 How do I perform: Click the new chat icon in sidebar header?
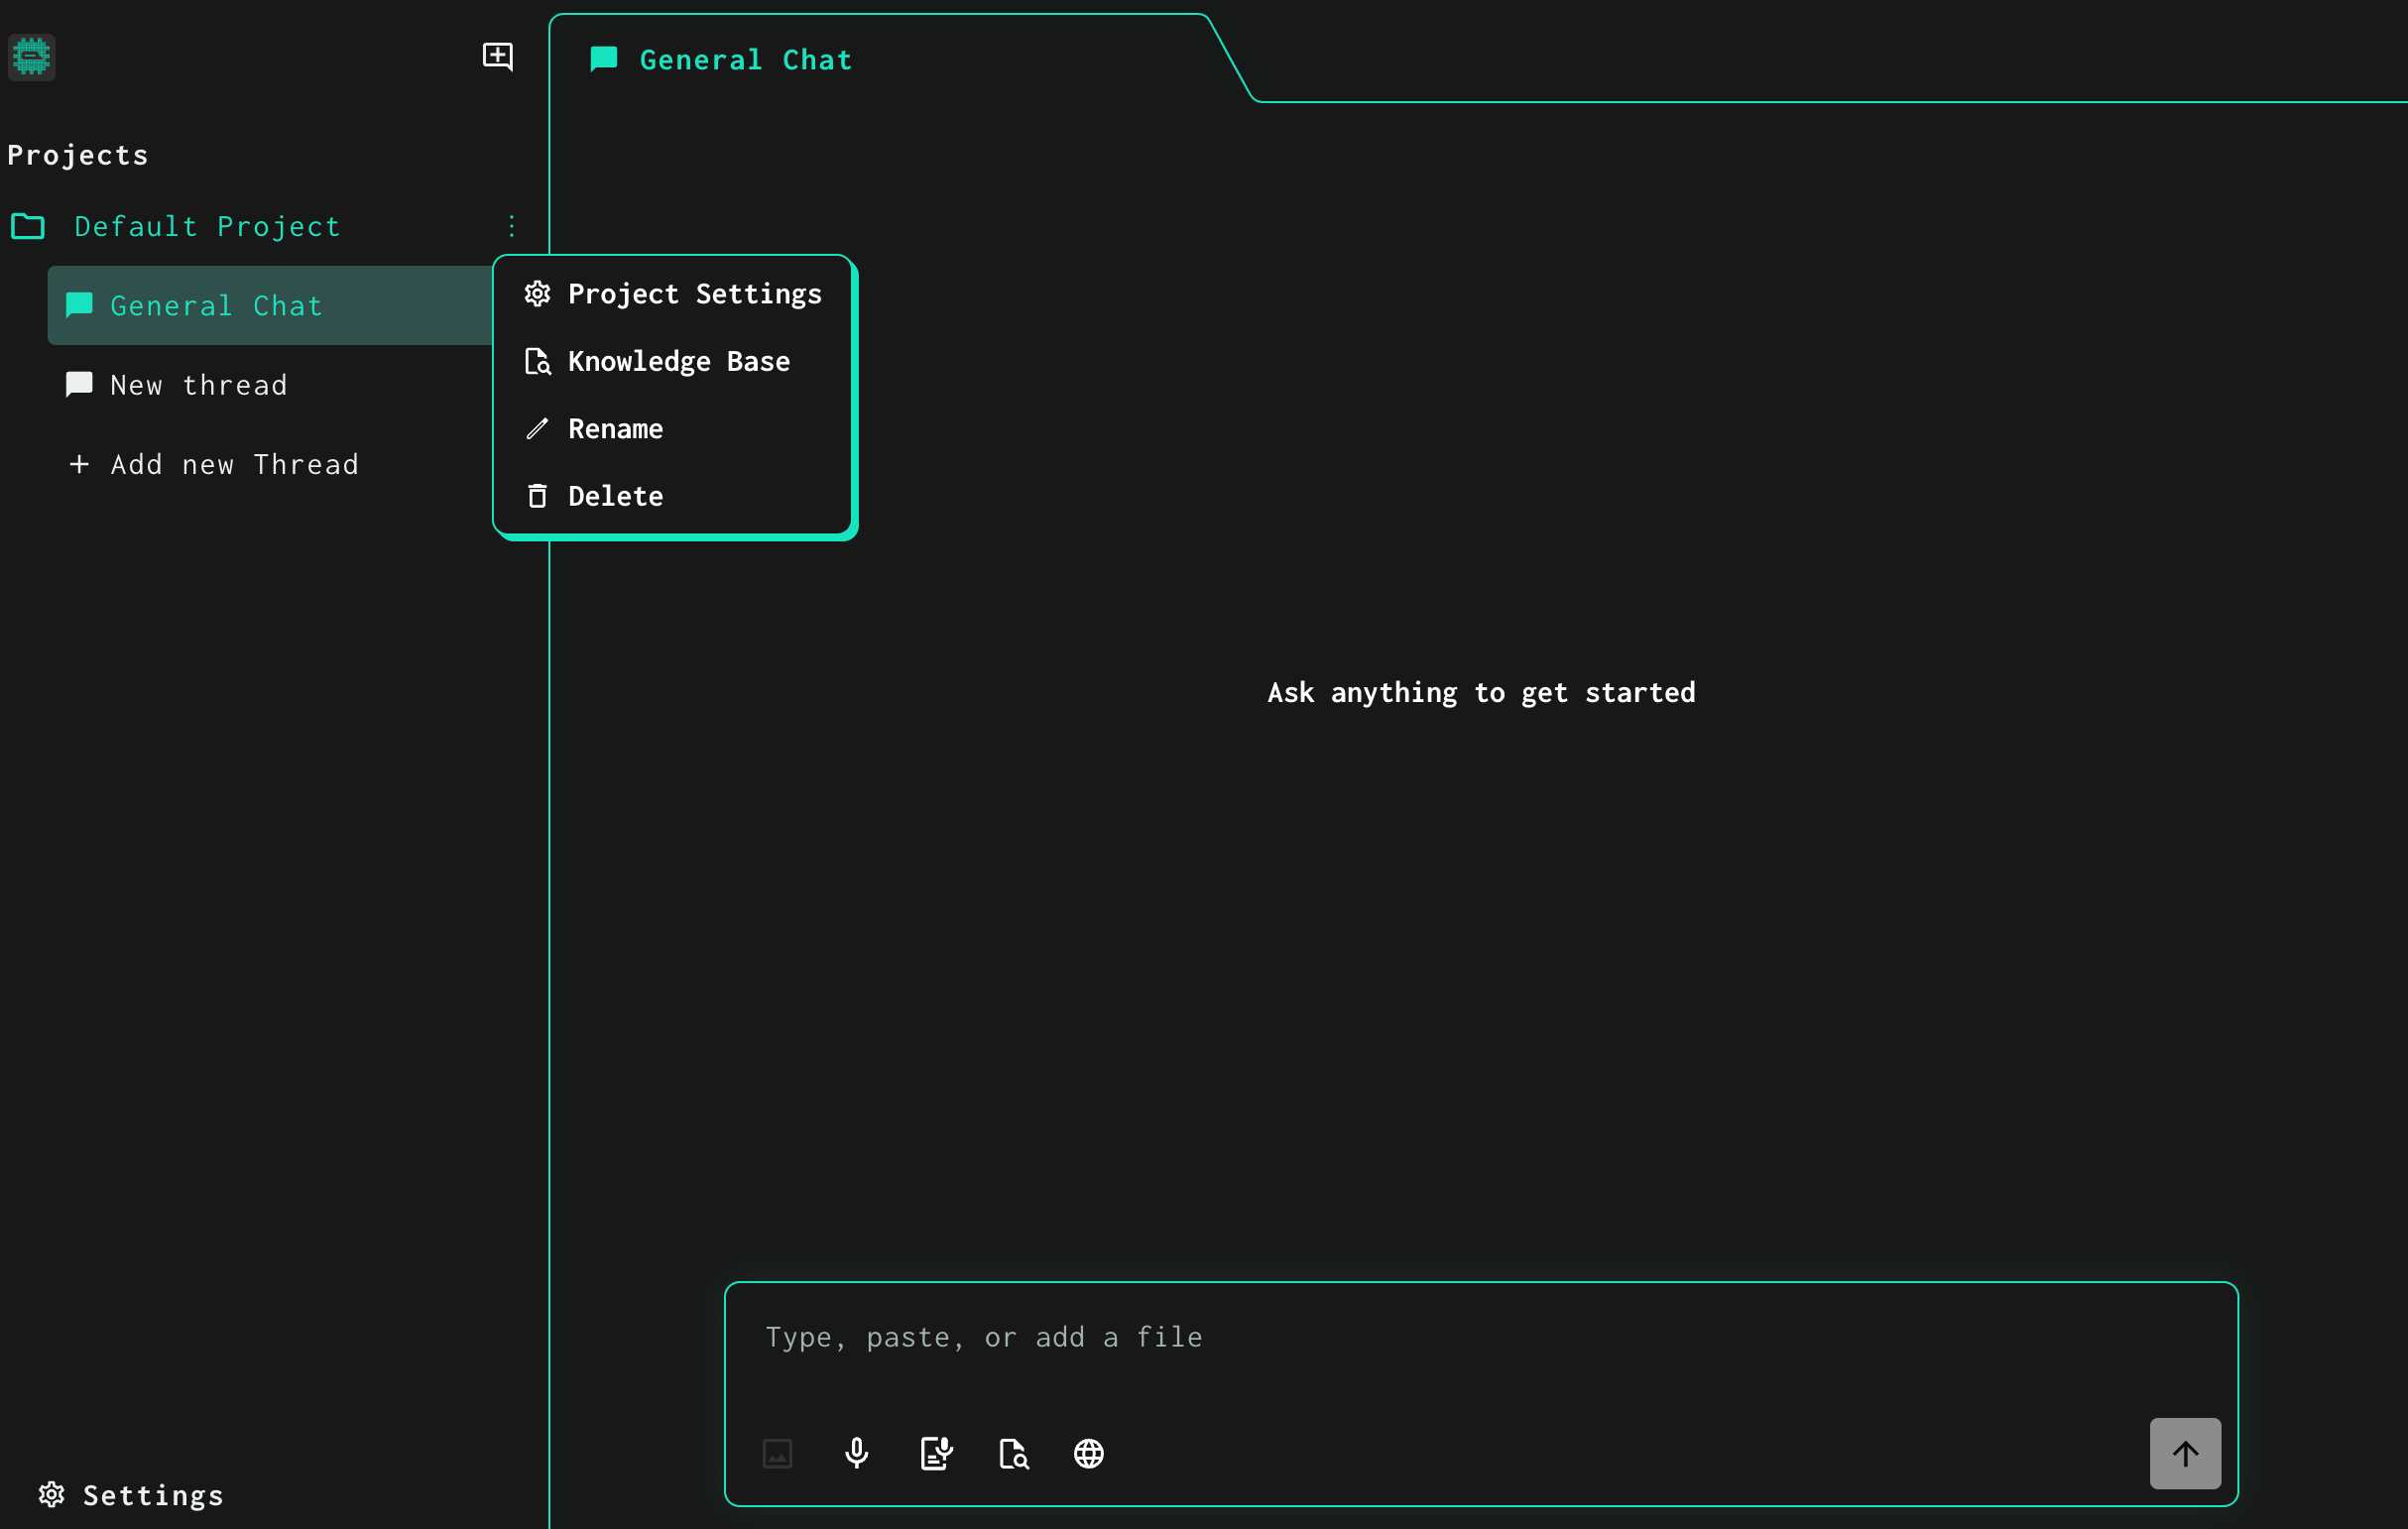coord(497,56)
